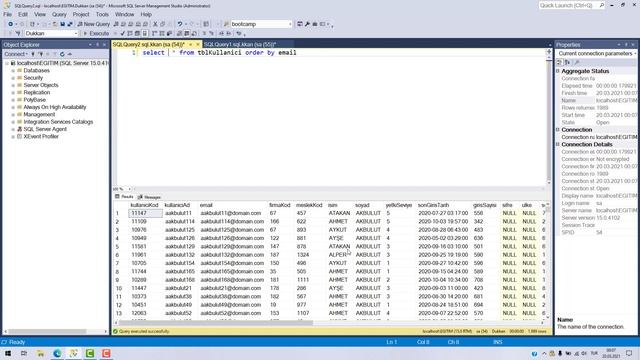
Task: Click the Save file toolbar icon
Action: pyautogui.click(x=62, y=24)
